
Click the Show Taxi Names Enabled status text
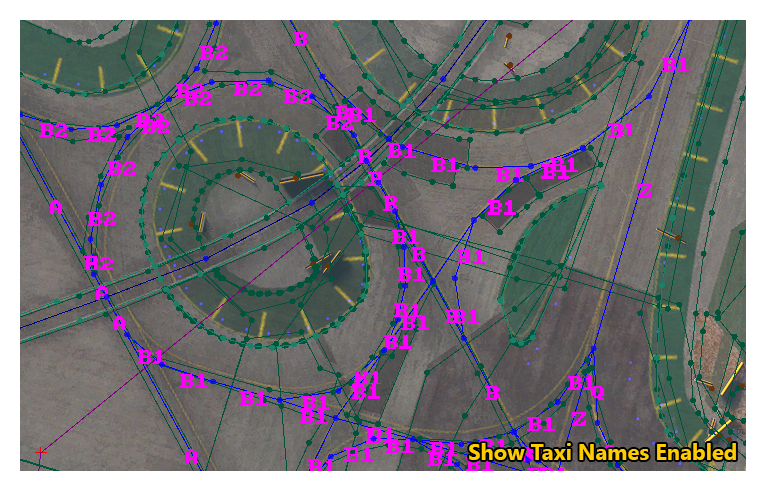coord(602,453)
